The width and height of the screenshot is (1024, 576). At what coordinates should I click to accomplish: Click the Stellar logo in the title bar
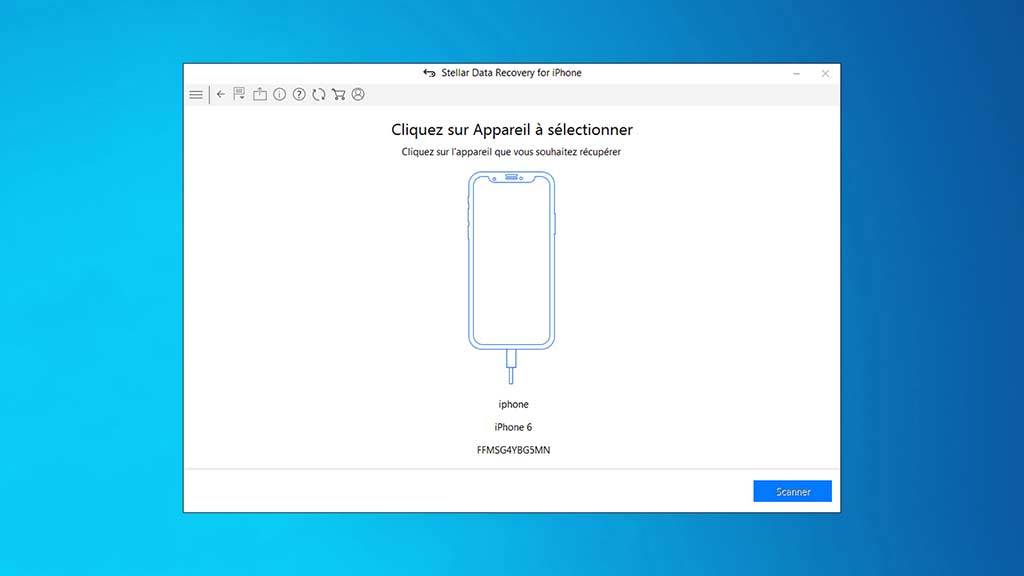tap(429, 73)
